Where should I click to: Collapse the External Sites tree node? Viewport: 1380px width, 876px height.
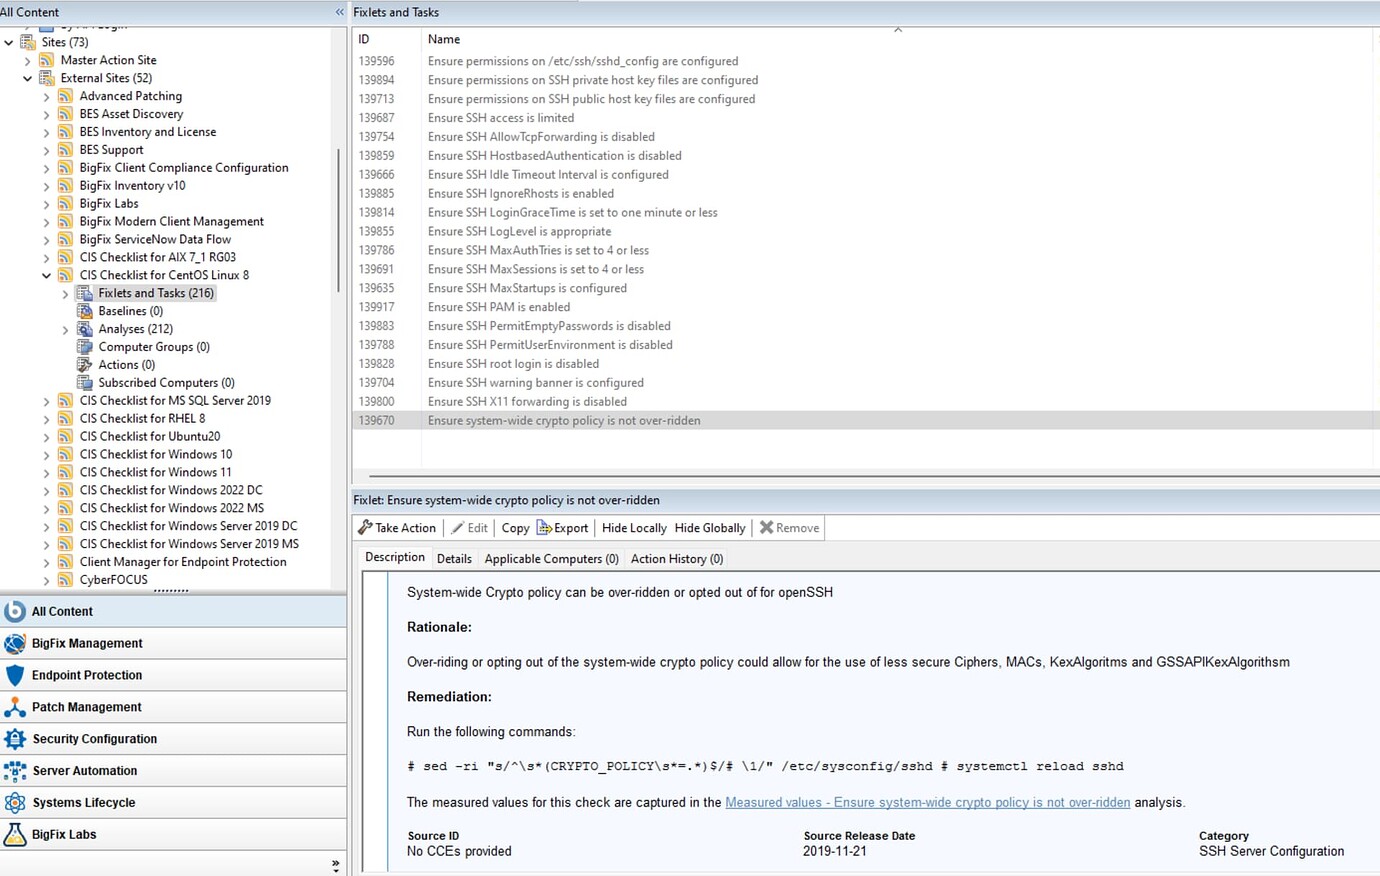(28, 77)
